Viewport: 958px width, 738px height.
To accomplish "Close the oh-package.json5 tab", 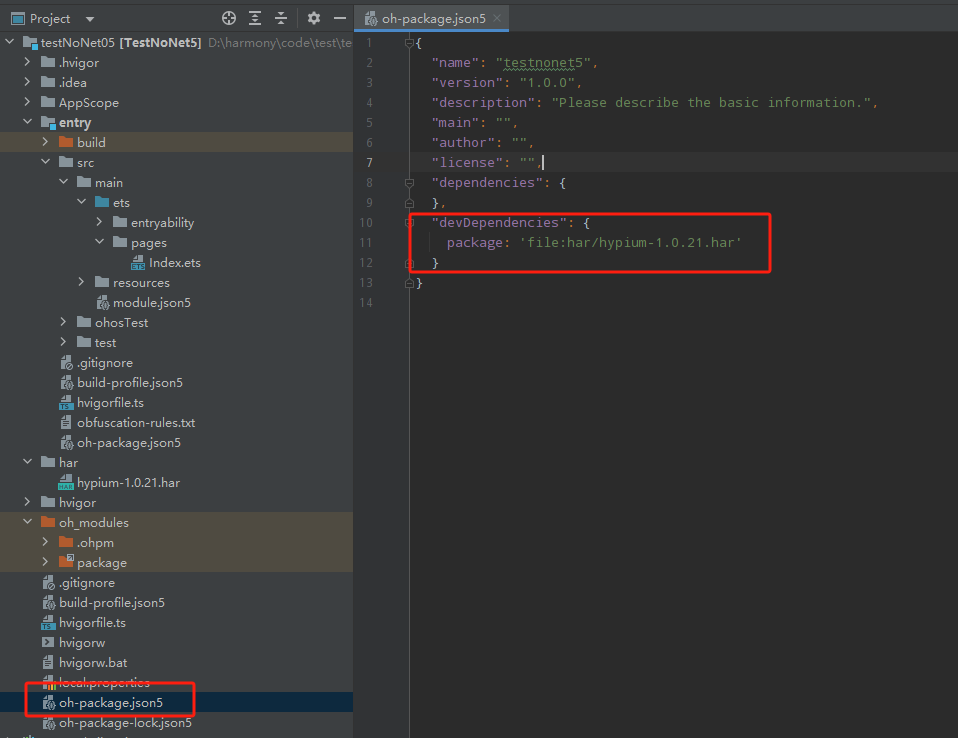I will (x=497, y=18).
